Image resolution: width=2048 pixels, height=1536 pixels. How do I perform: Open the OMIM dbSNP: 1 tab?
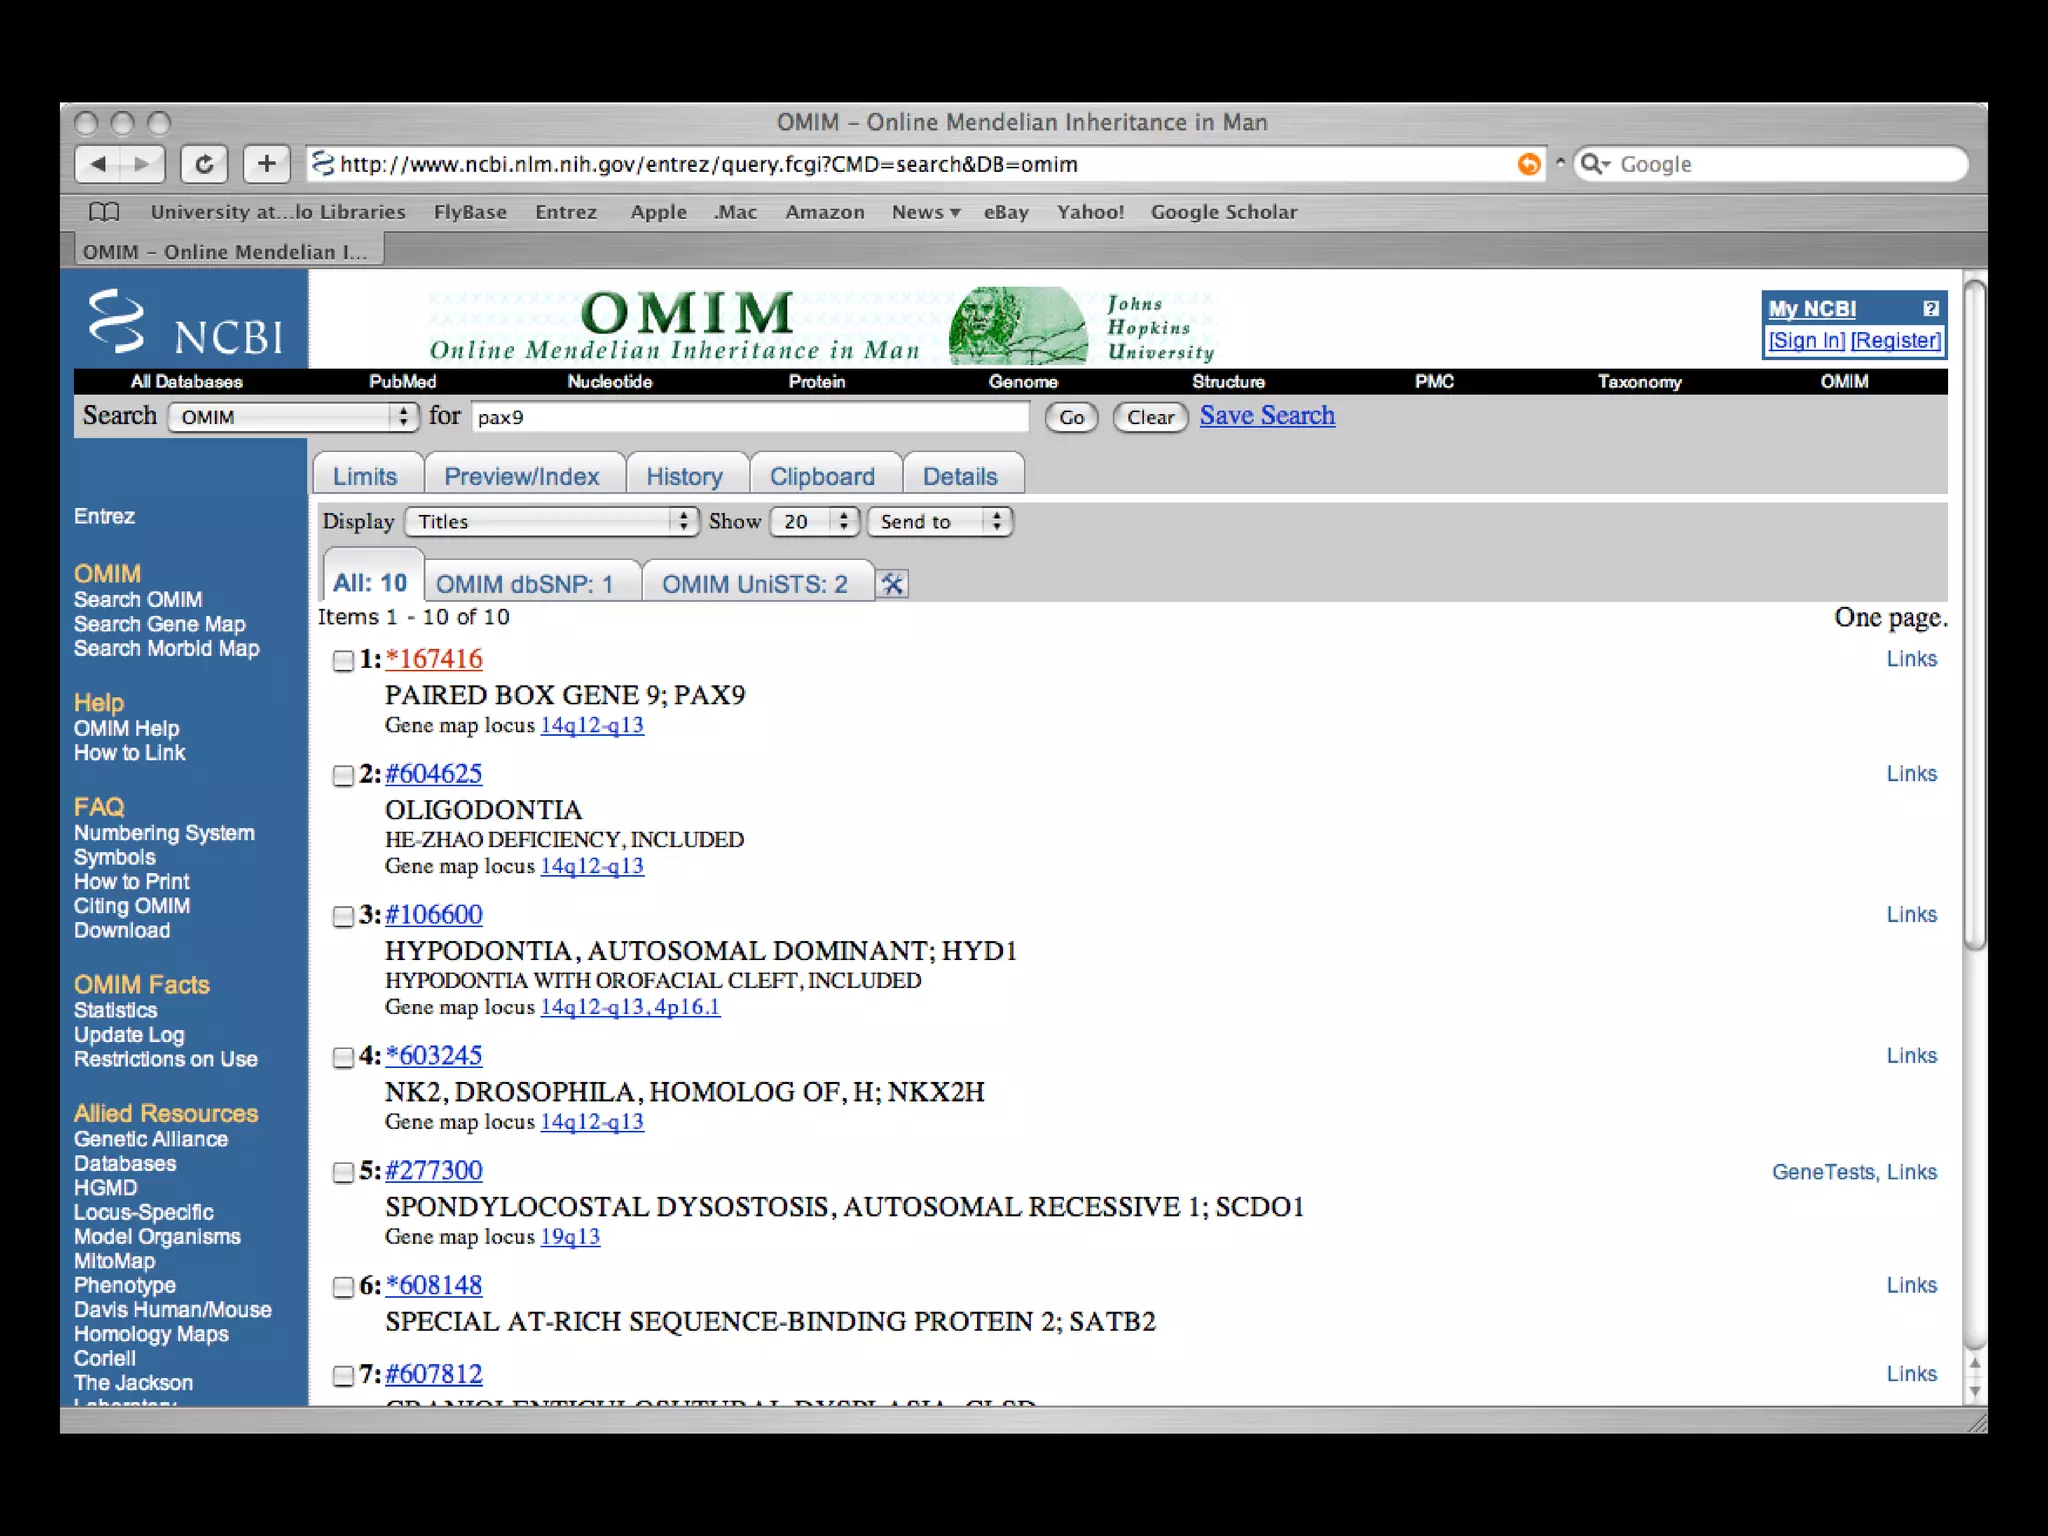point(525,584)
